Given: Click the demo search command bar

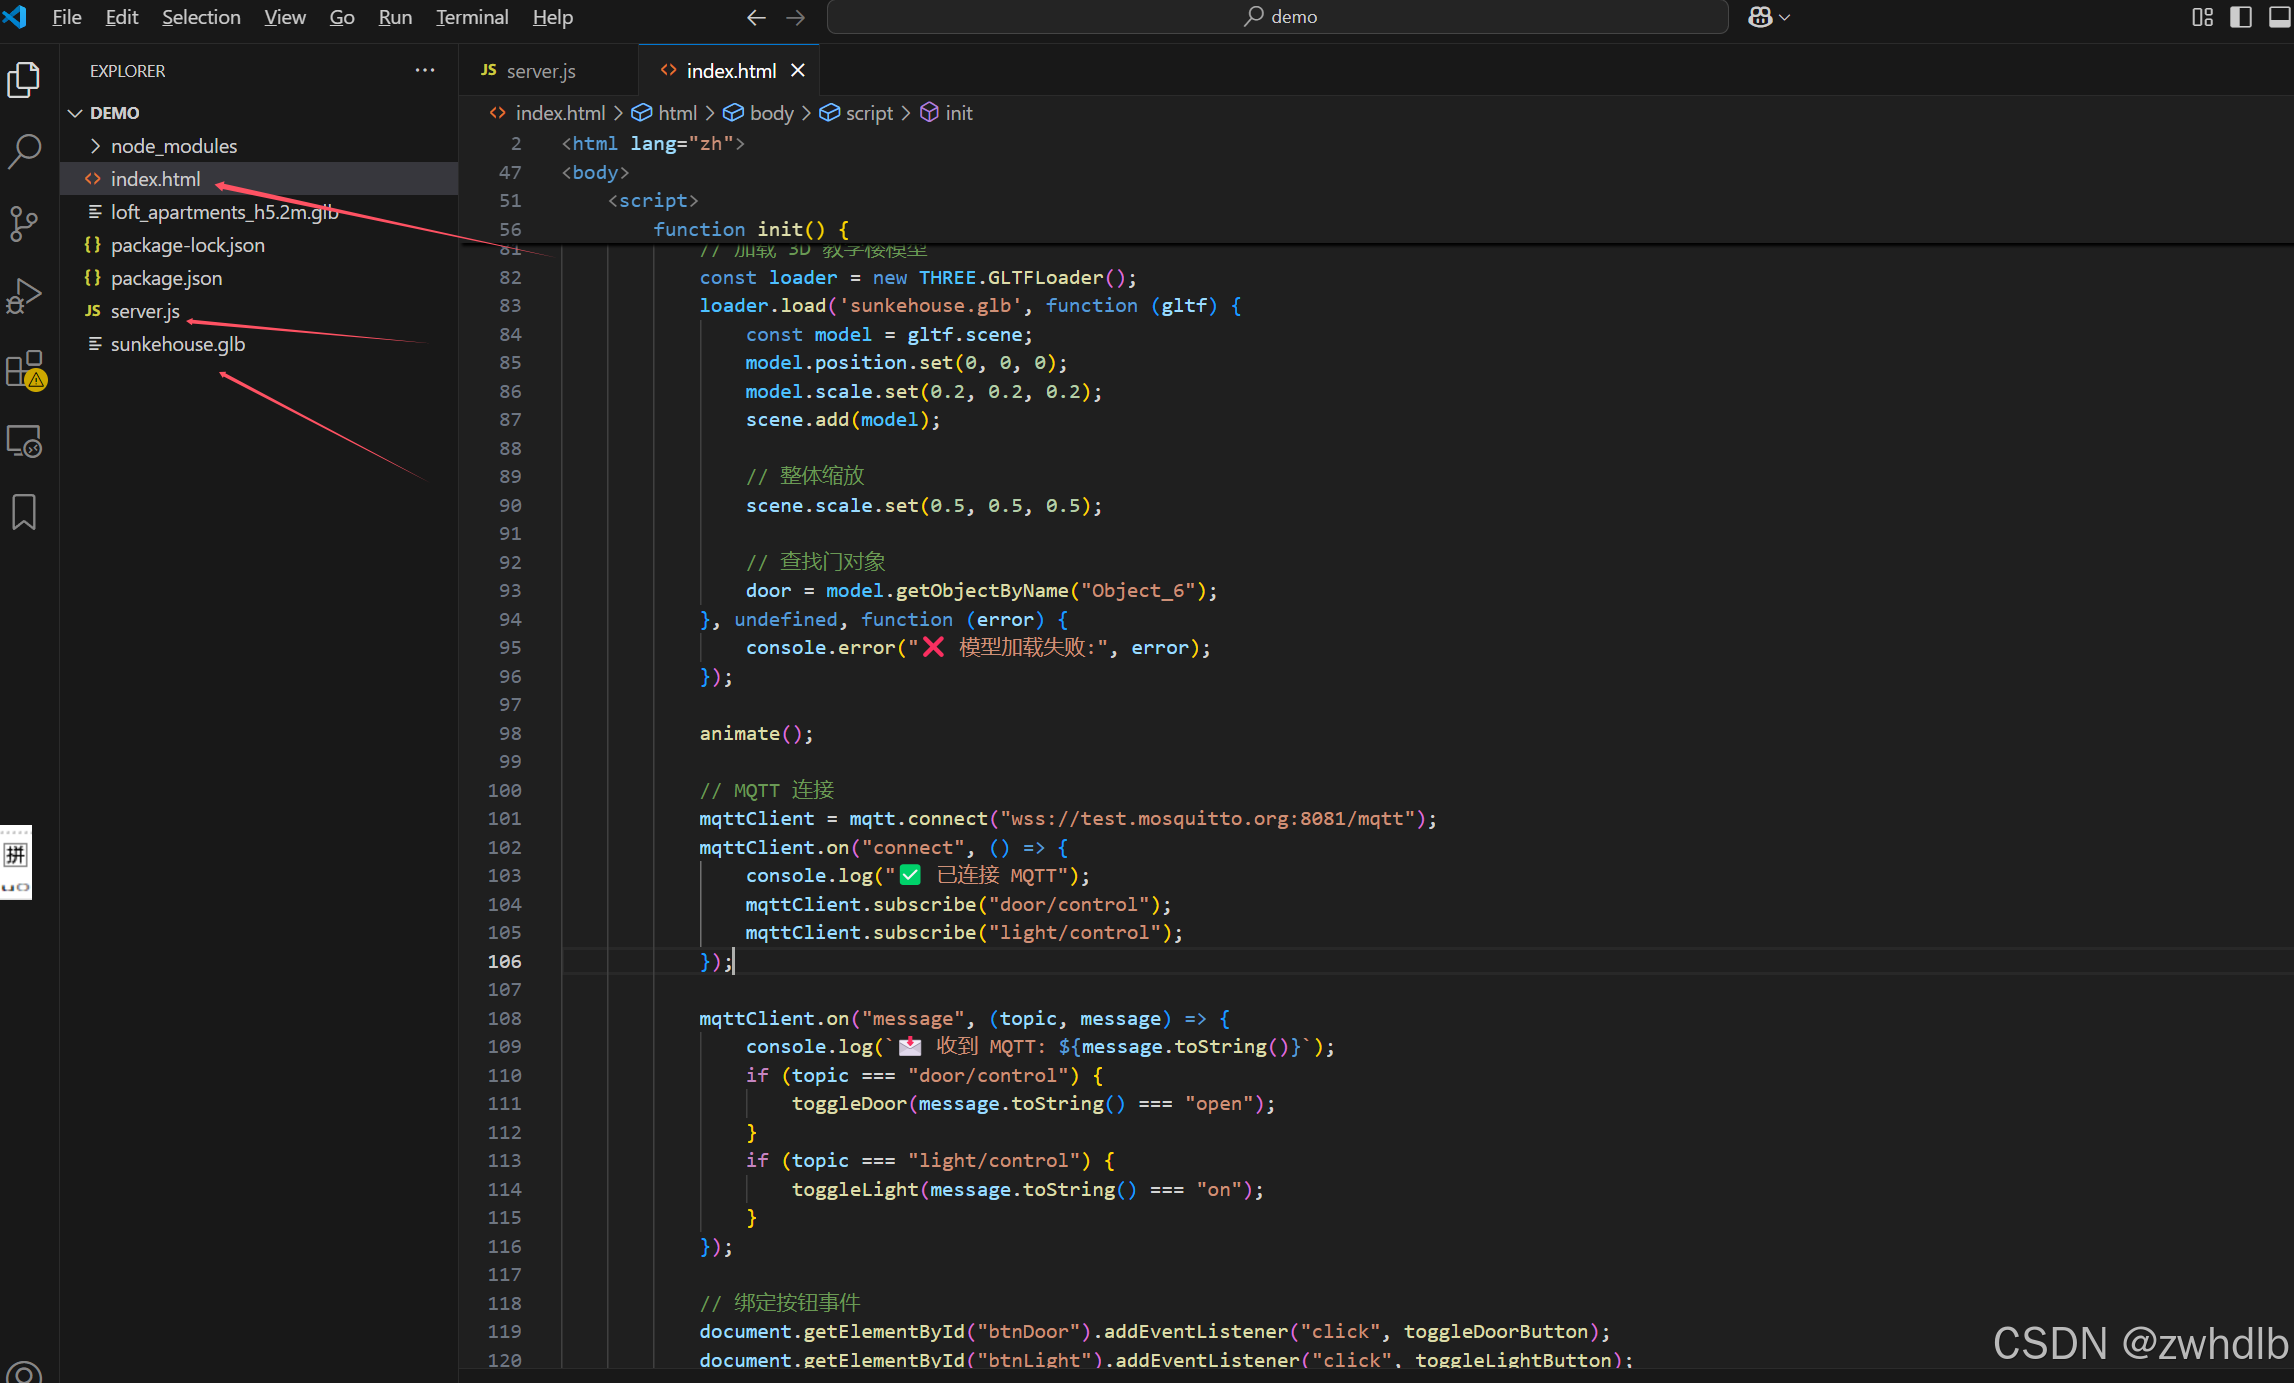Looking at the screenshot, I should click(1278, 17).
